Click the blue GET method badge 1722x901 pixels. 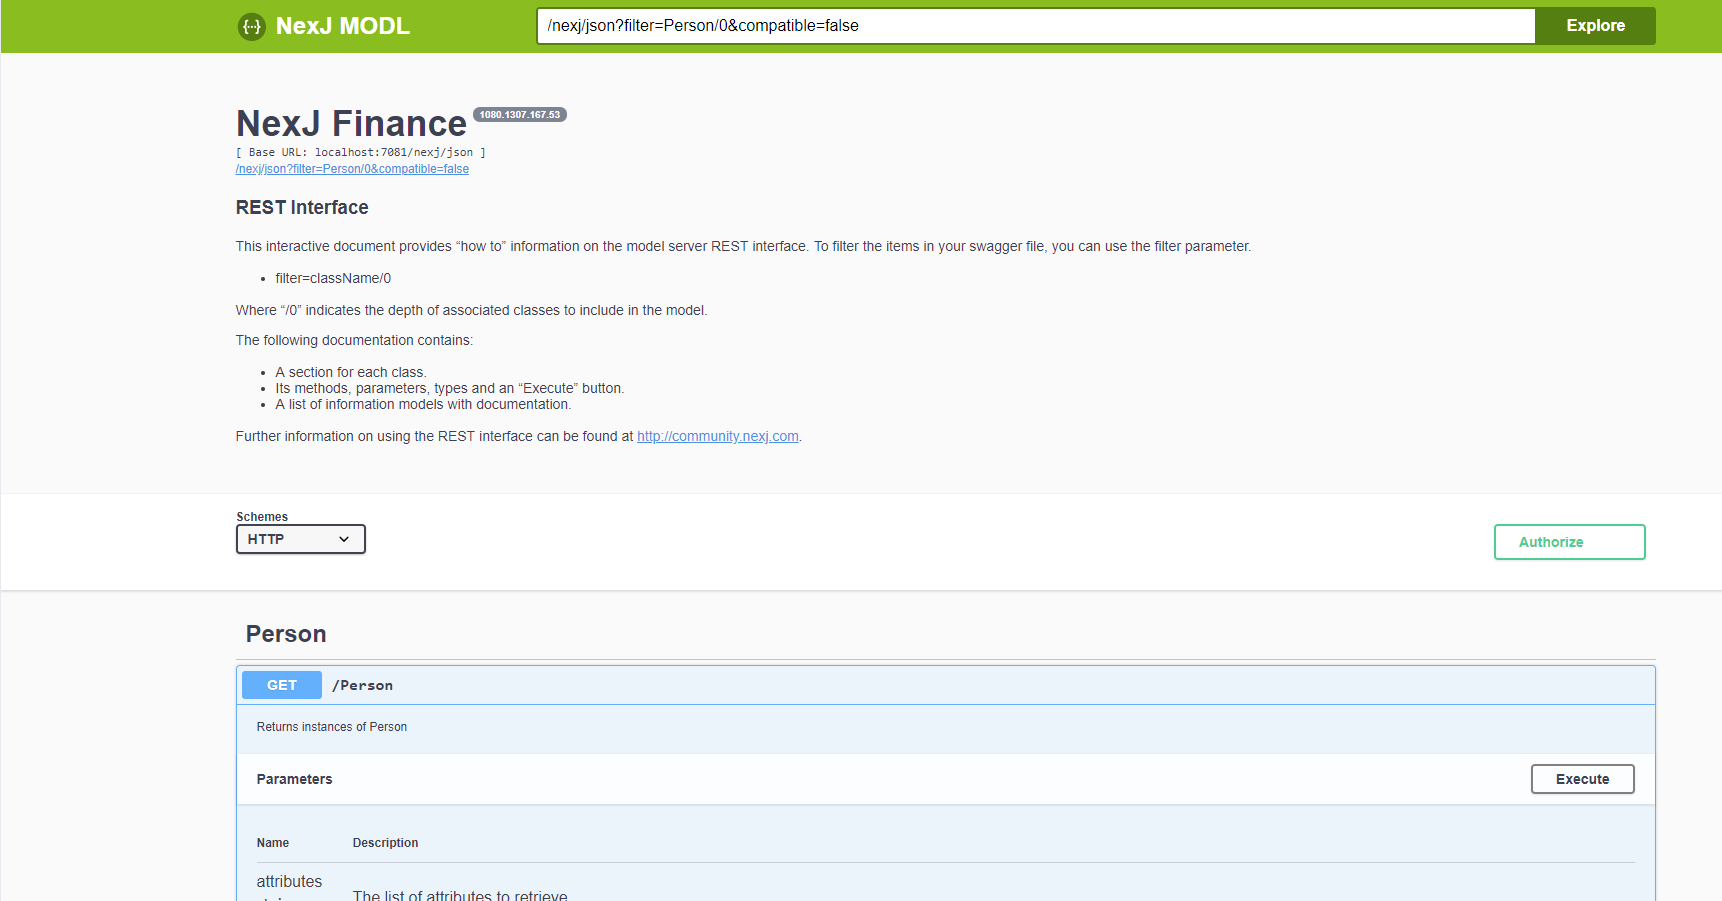point(282,685)
